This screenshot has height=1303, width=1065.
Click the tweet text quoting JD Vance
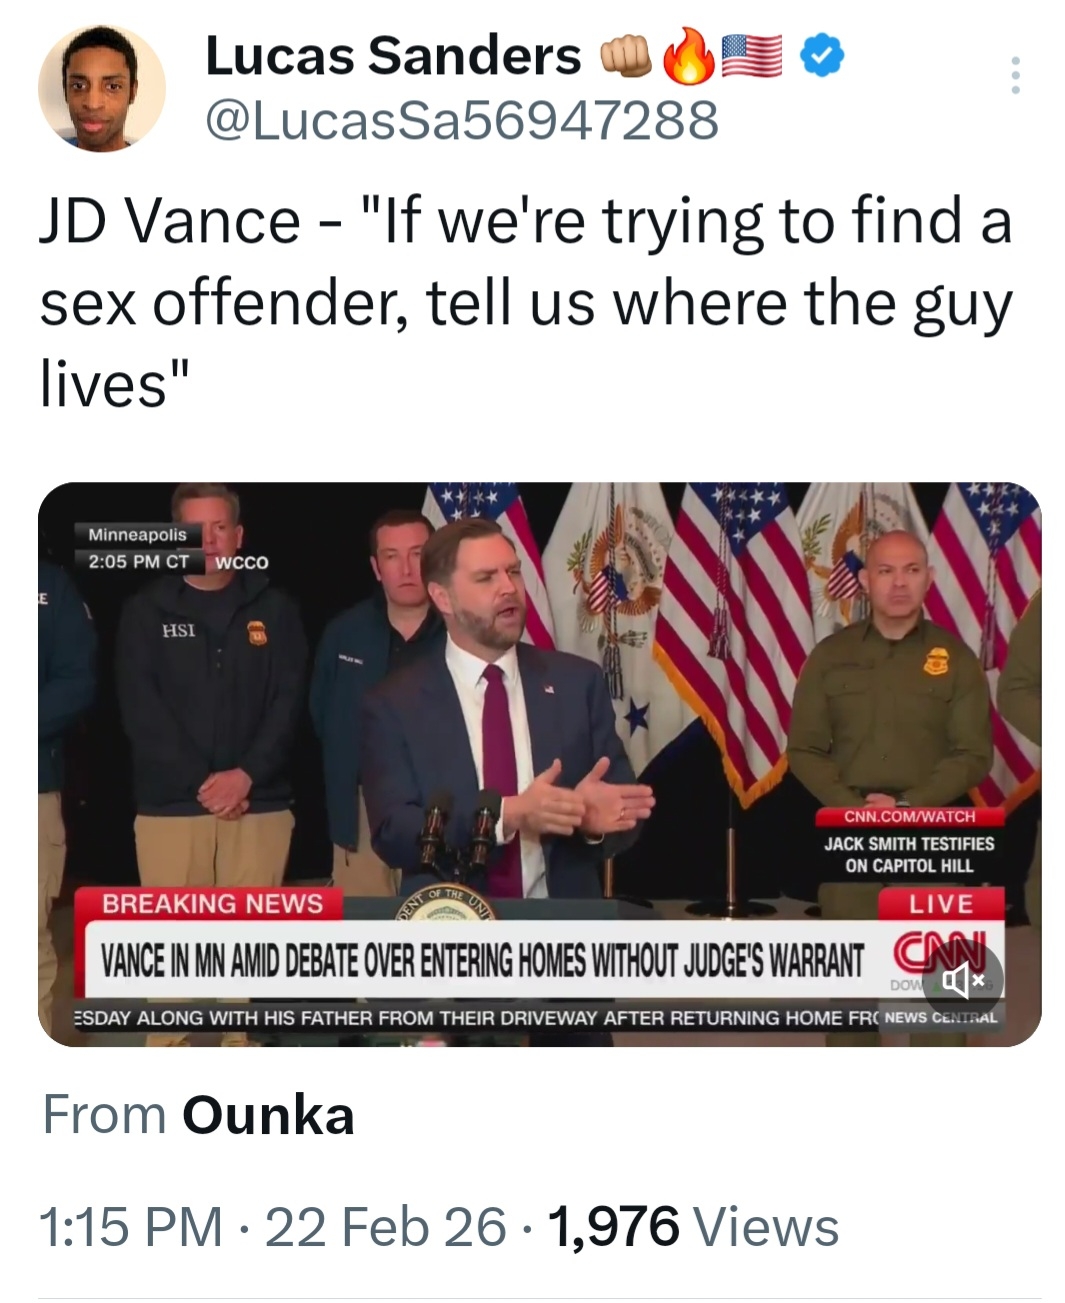[525, 301]
